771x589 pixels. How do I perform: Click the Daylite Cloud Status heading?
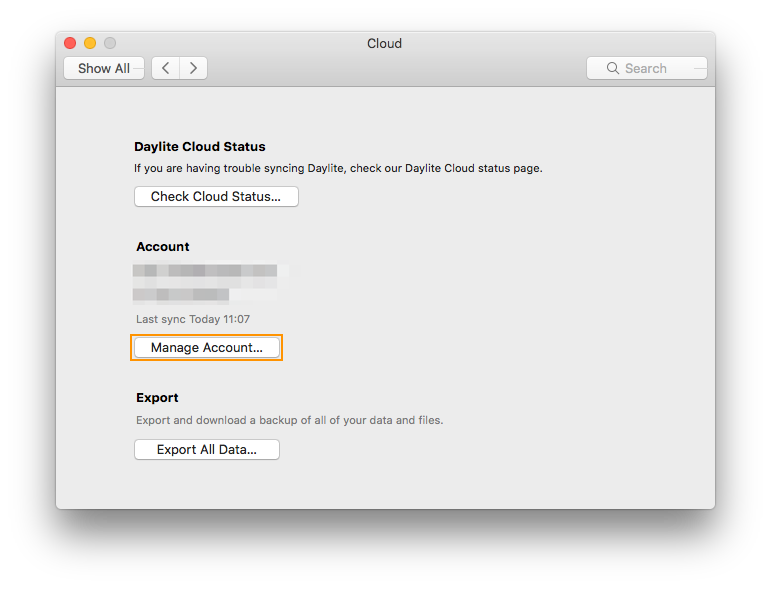click(200, 147)
